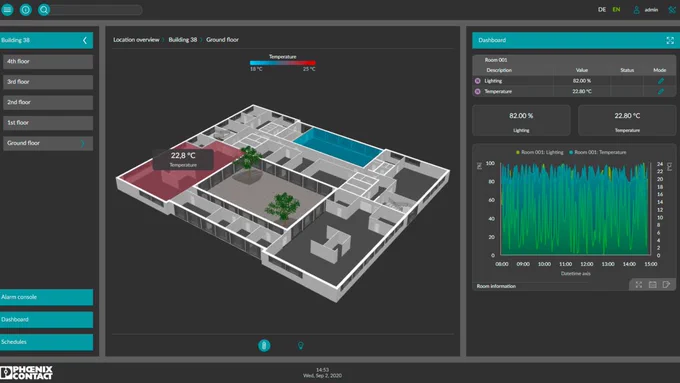Click the 14:53 date and time display
This screenshot has height=383, width=680.
(322, 373)
